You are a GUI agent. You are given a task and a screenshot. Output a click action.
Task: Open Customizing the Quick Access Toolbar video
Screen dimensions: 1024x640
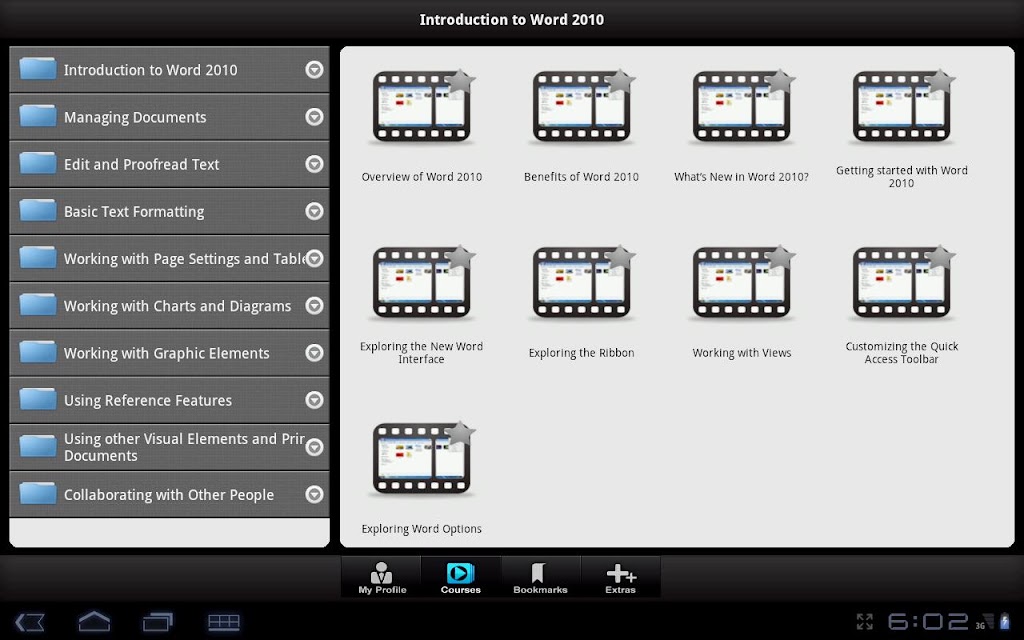click(x=901, y=283)
